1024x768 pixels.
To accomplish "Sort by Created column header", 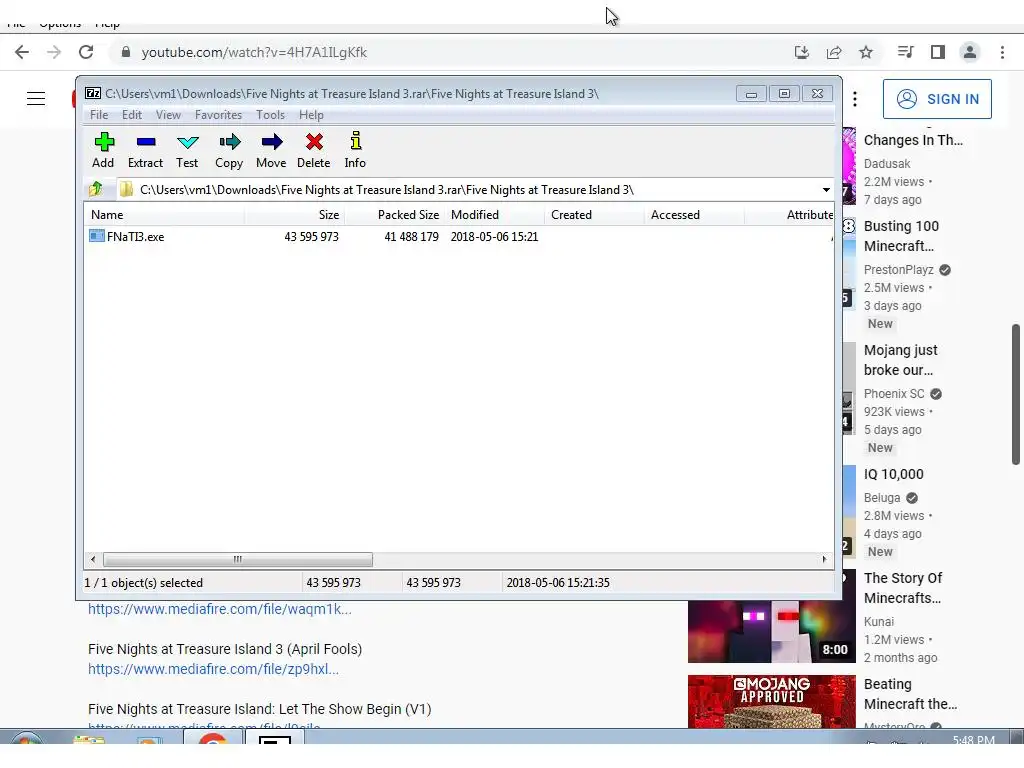I will [594, 215].
